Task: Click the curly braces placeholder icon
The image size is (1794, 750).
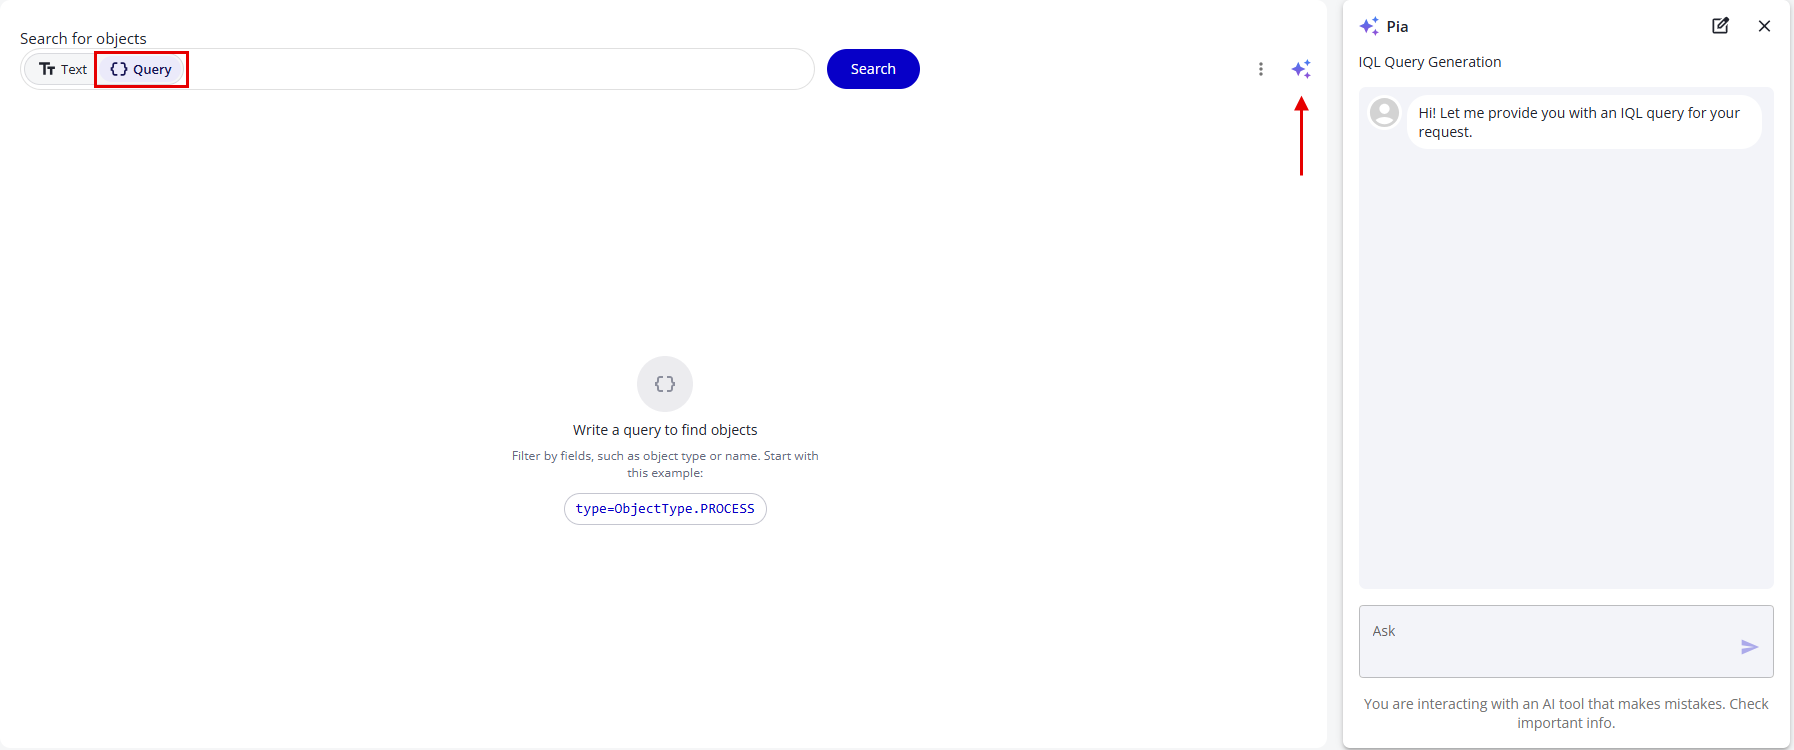Action: click(665, 384)
